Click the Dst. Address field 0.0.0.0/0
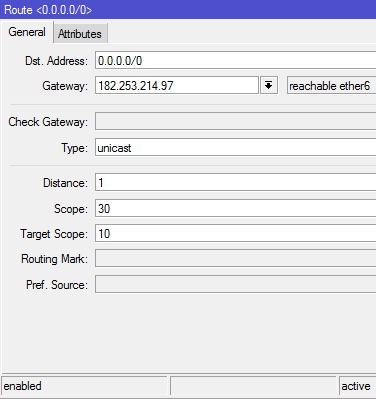376x399 pixels. pyautogui.click(x=235, y=60)
